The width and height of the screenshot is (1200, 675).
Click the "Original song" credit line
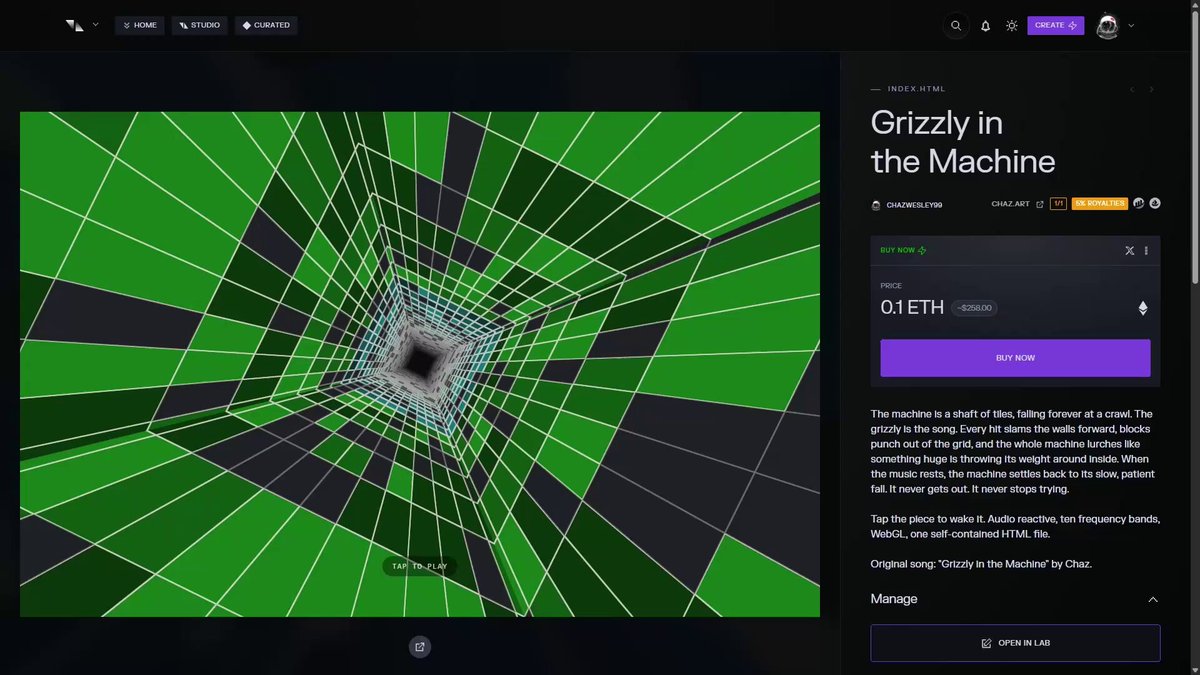click(983, 565)
